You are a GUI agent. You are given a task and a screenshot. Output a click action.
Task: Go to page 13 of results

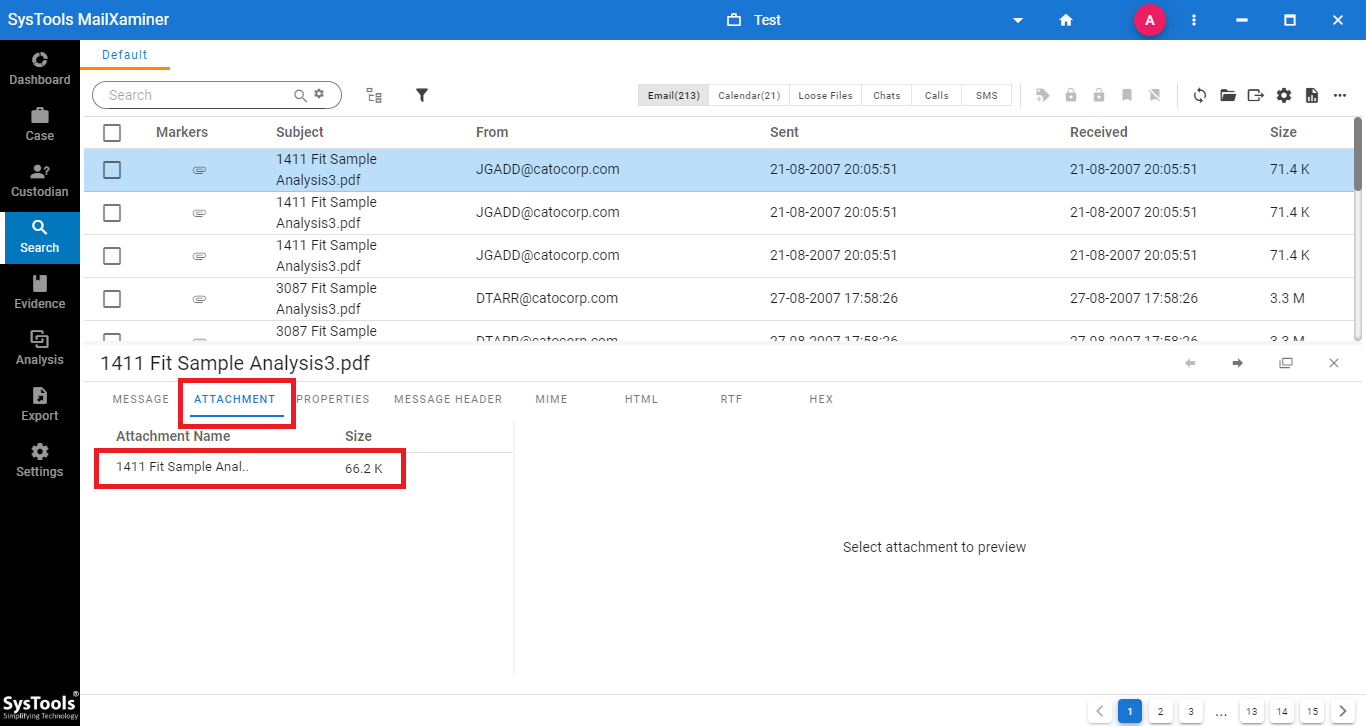(x=1251, y=712)
